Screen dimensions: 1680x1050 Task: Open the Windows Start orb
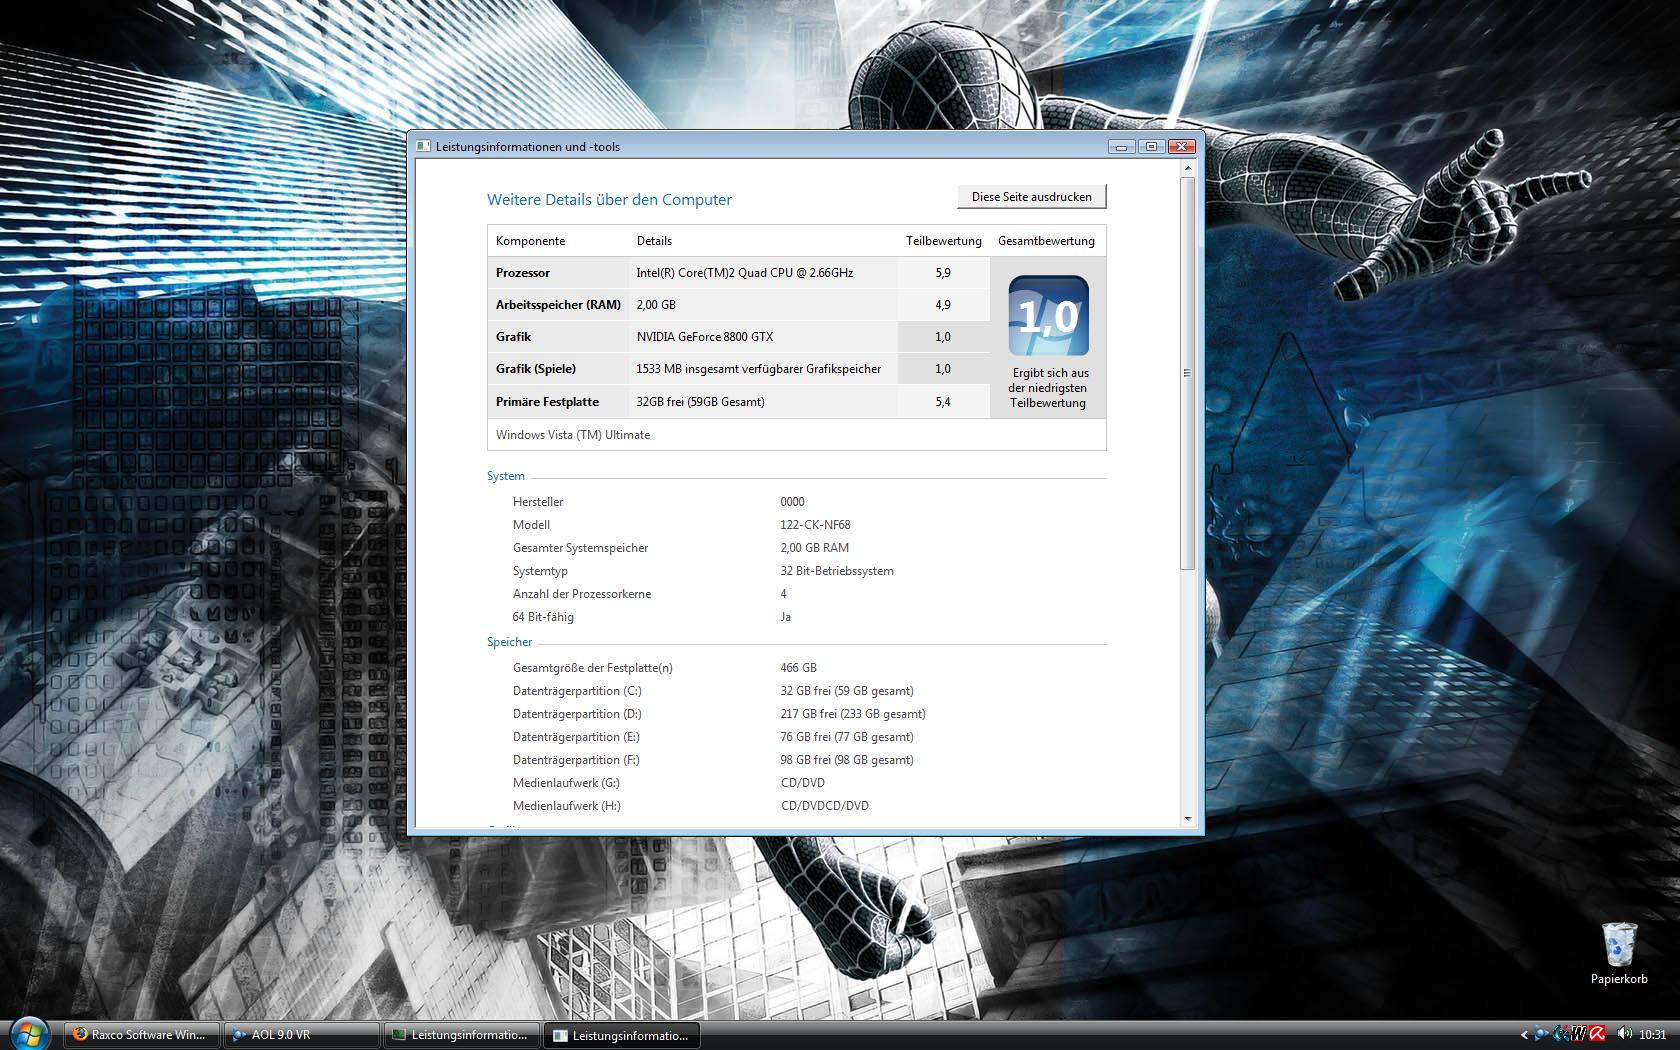pyautogui.click(x=28, y=1032)
